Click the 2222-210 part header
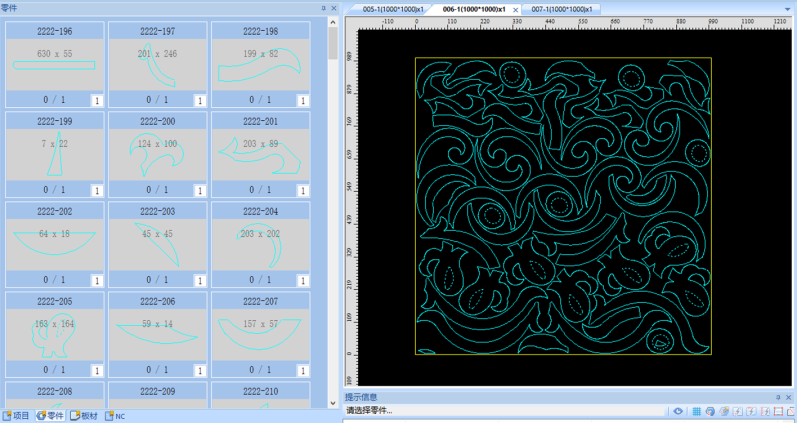Screen dimensions: 797x423 (261, 391)
